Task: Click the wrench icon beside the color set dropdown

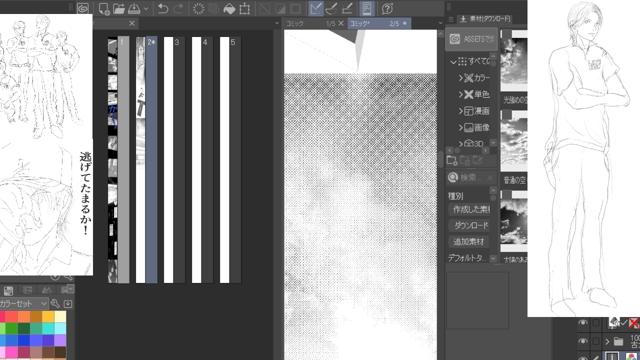Action: click(x=55, y=304)
